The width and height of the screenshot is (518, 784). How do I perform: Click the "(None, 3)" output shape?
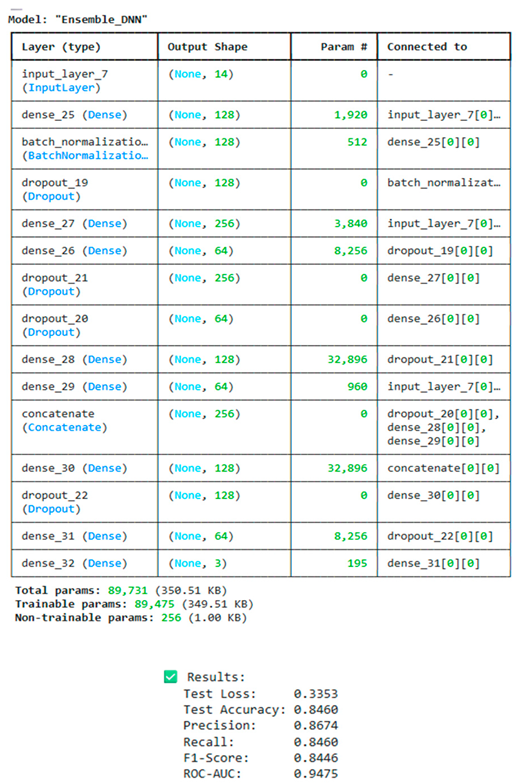(x=198, y=564)
